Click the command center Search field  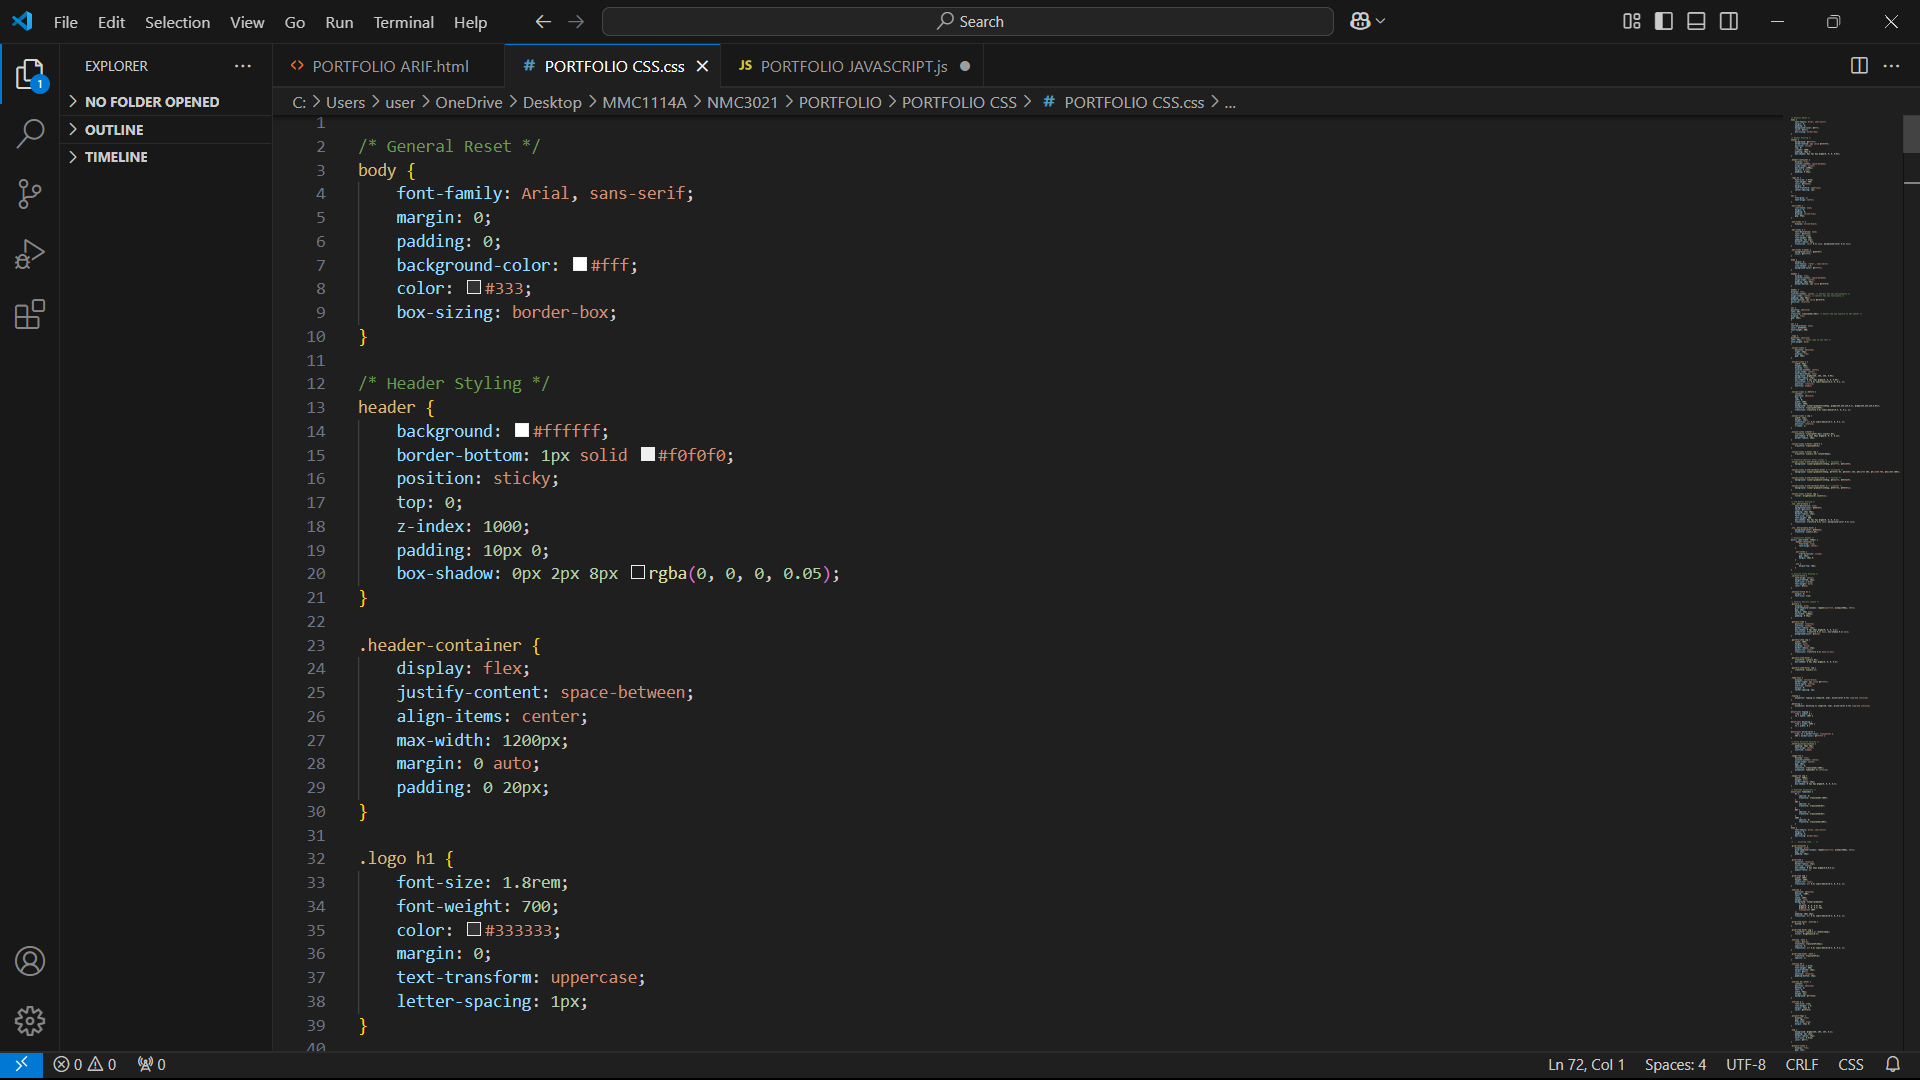[x=967, y=21]
